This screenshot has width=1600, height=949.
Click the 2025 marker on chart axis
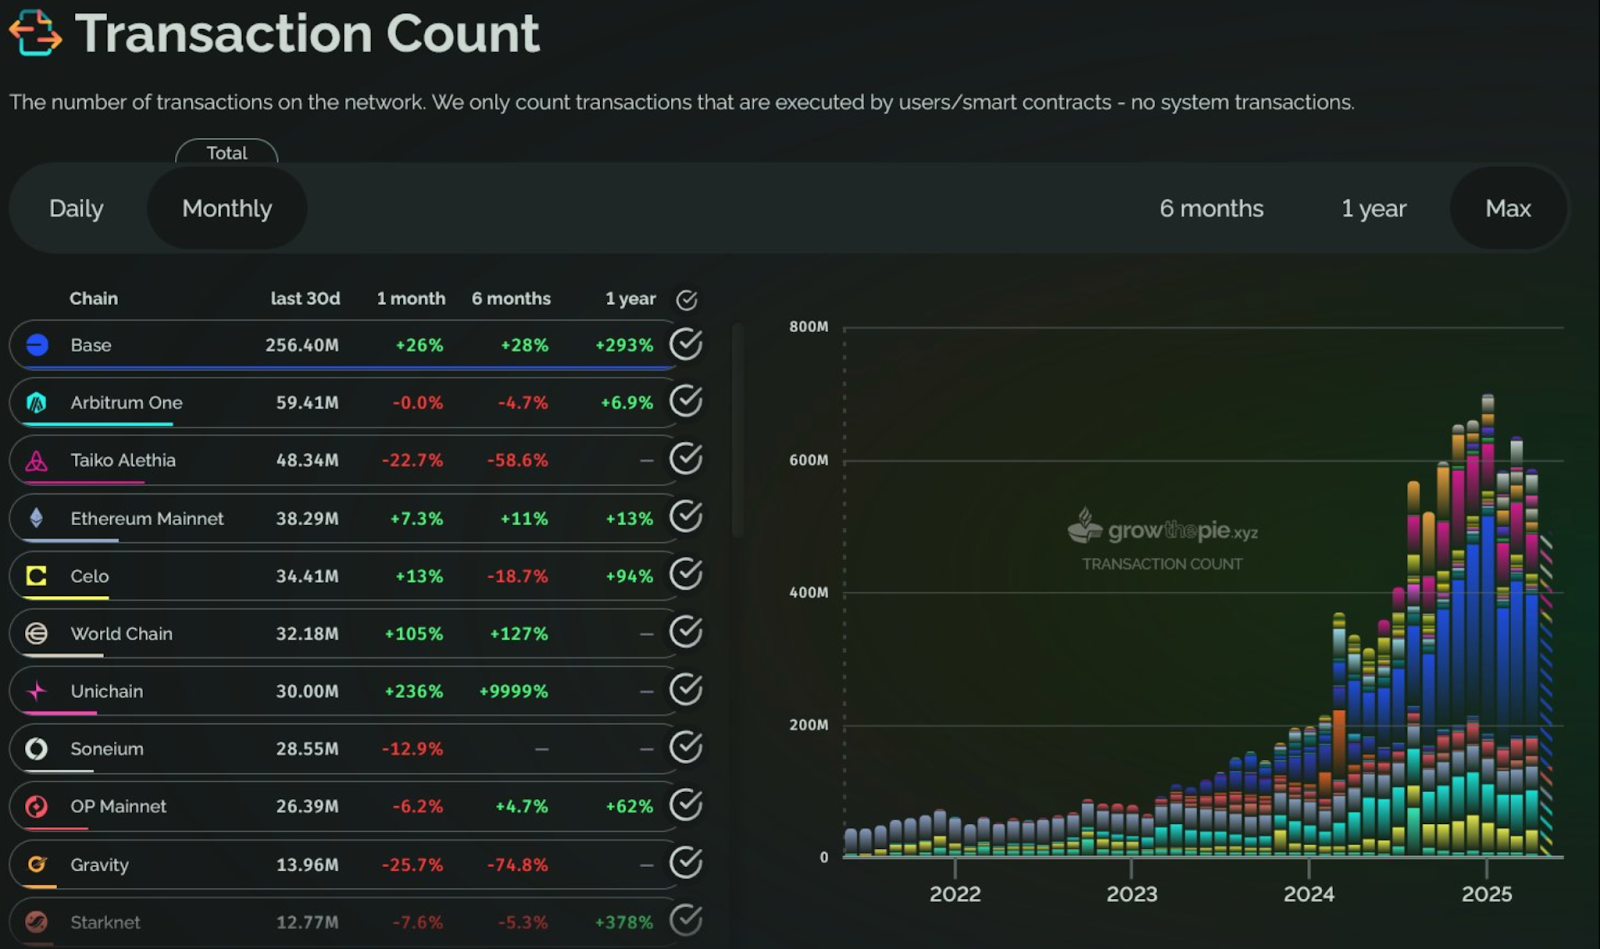tap(1487, 893)
